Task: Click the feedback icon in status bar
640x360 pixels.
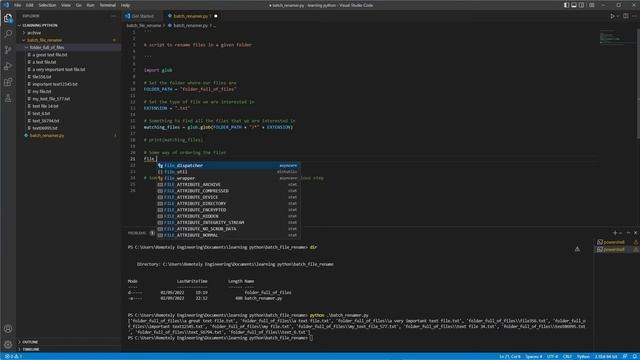Action: [x=625, y=356]
